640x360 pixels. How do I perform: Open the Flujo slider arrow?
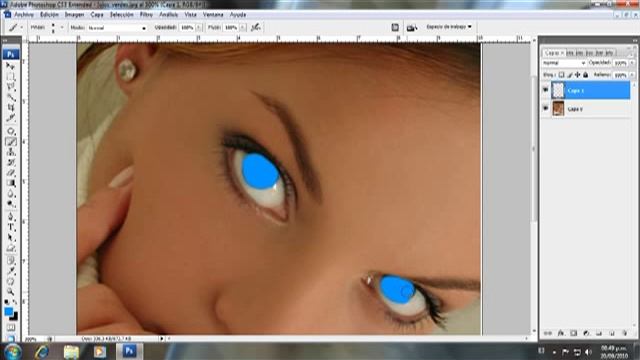click(242, 27)
